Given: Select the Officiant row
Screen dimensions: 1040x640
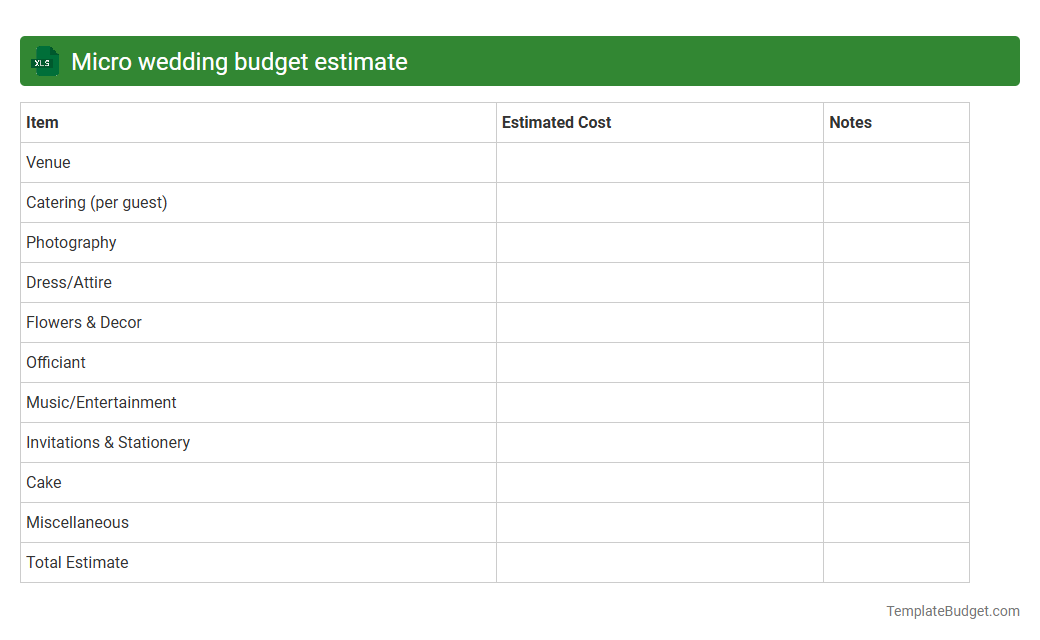Looking at the screenshot, I should coord(56,362).
